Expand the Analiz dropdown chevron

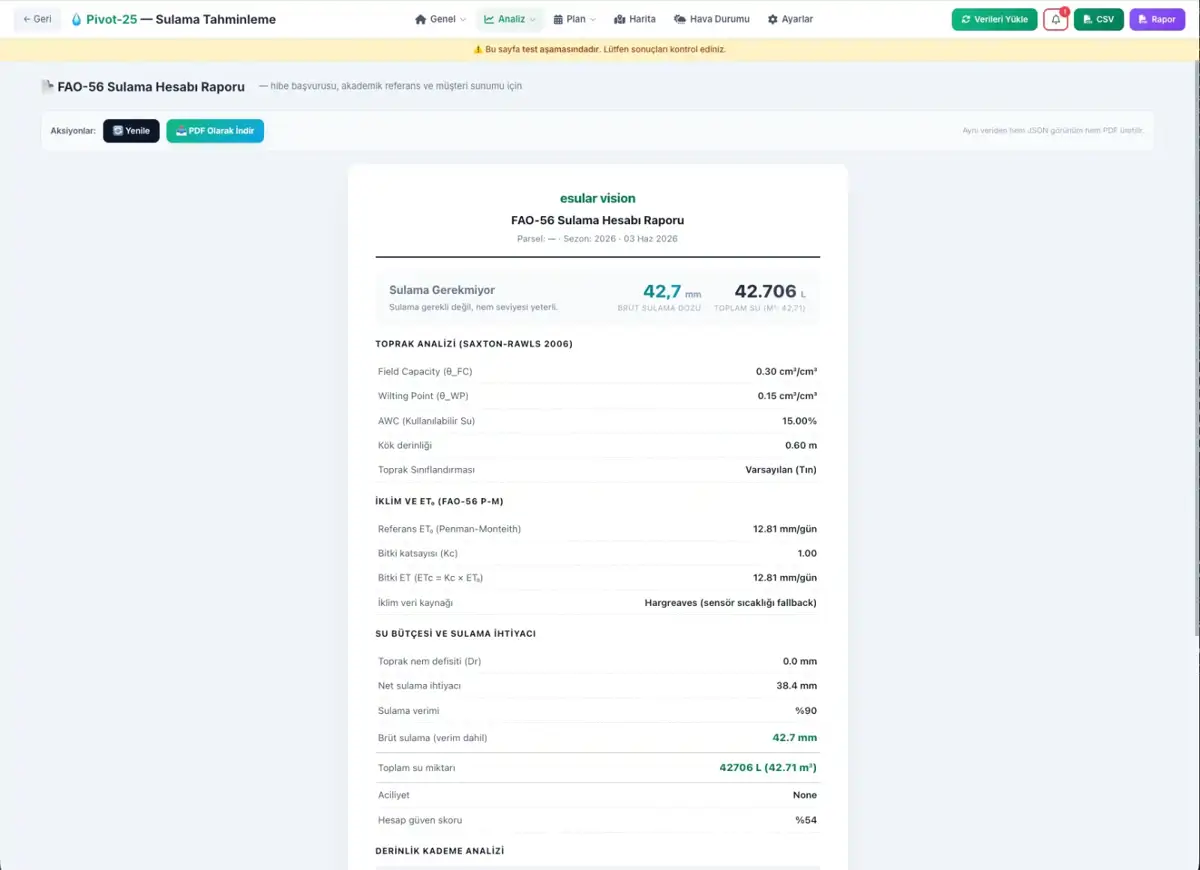(532, 20)
